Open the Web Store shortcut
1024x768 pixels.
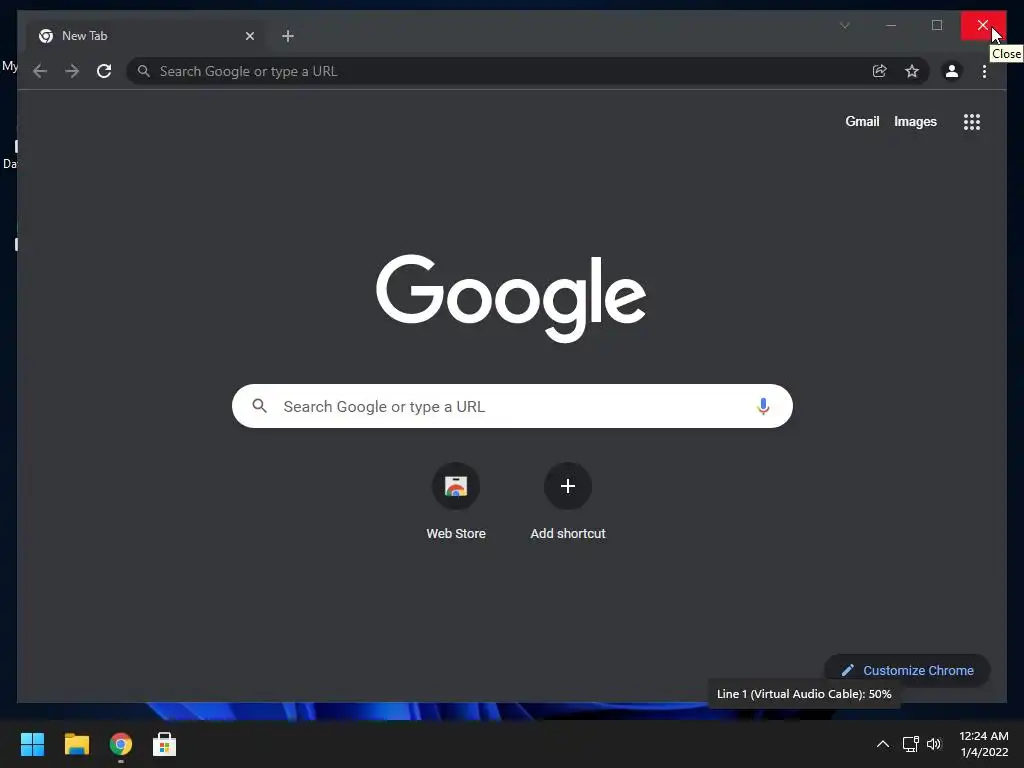tap(456, 502)
